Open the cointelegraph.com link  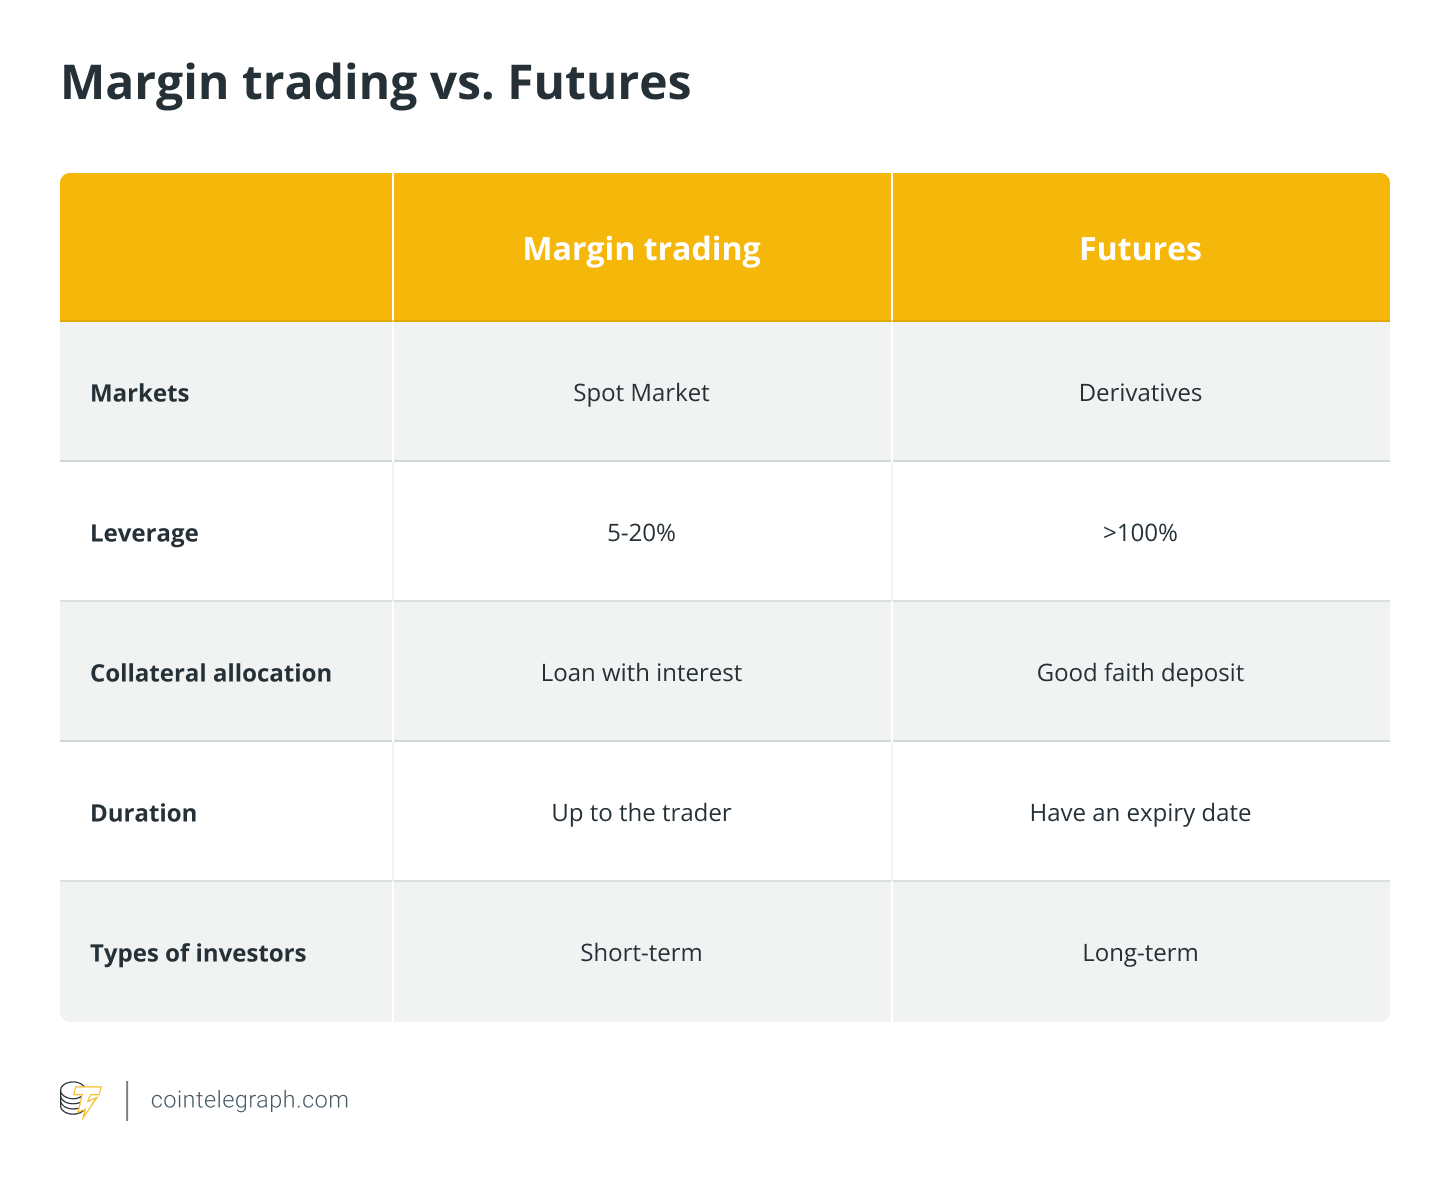249,1100
